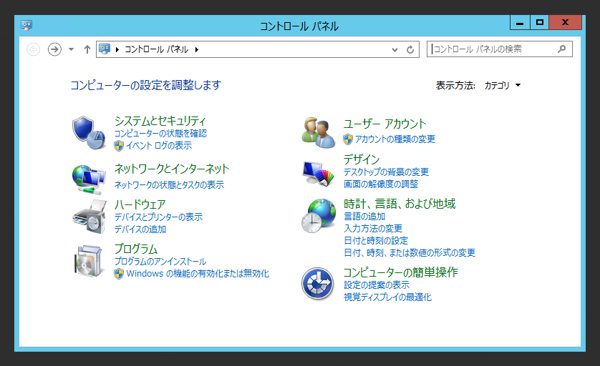Image resolution: width=600 pixels, height=366 pixels.
Task: Open the 時計、言語、および地域 globe clock icon
Action: click(x=318, y=216)
